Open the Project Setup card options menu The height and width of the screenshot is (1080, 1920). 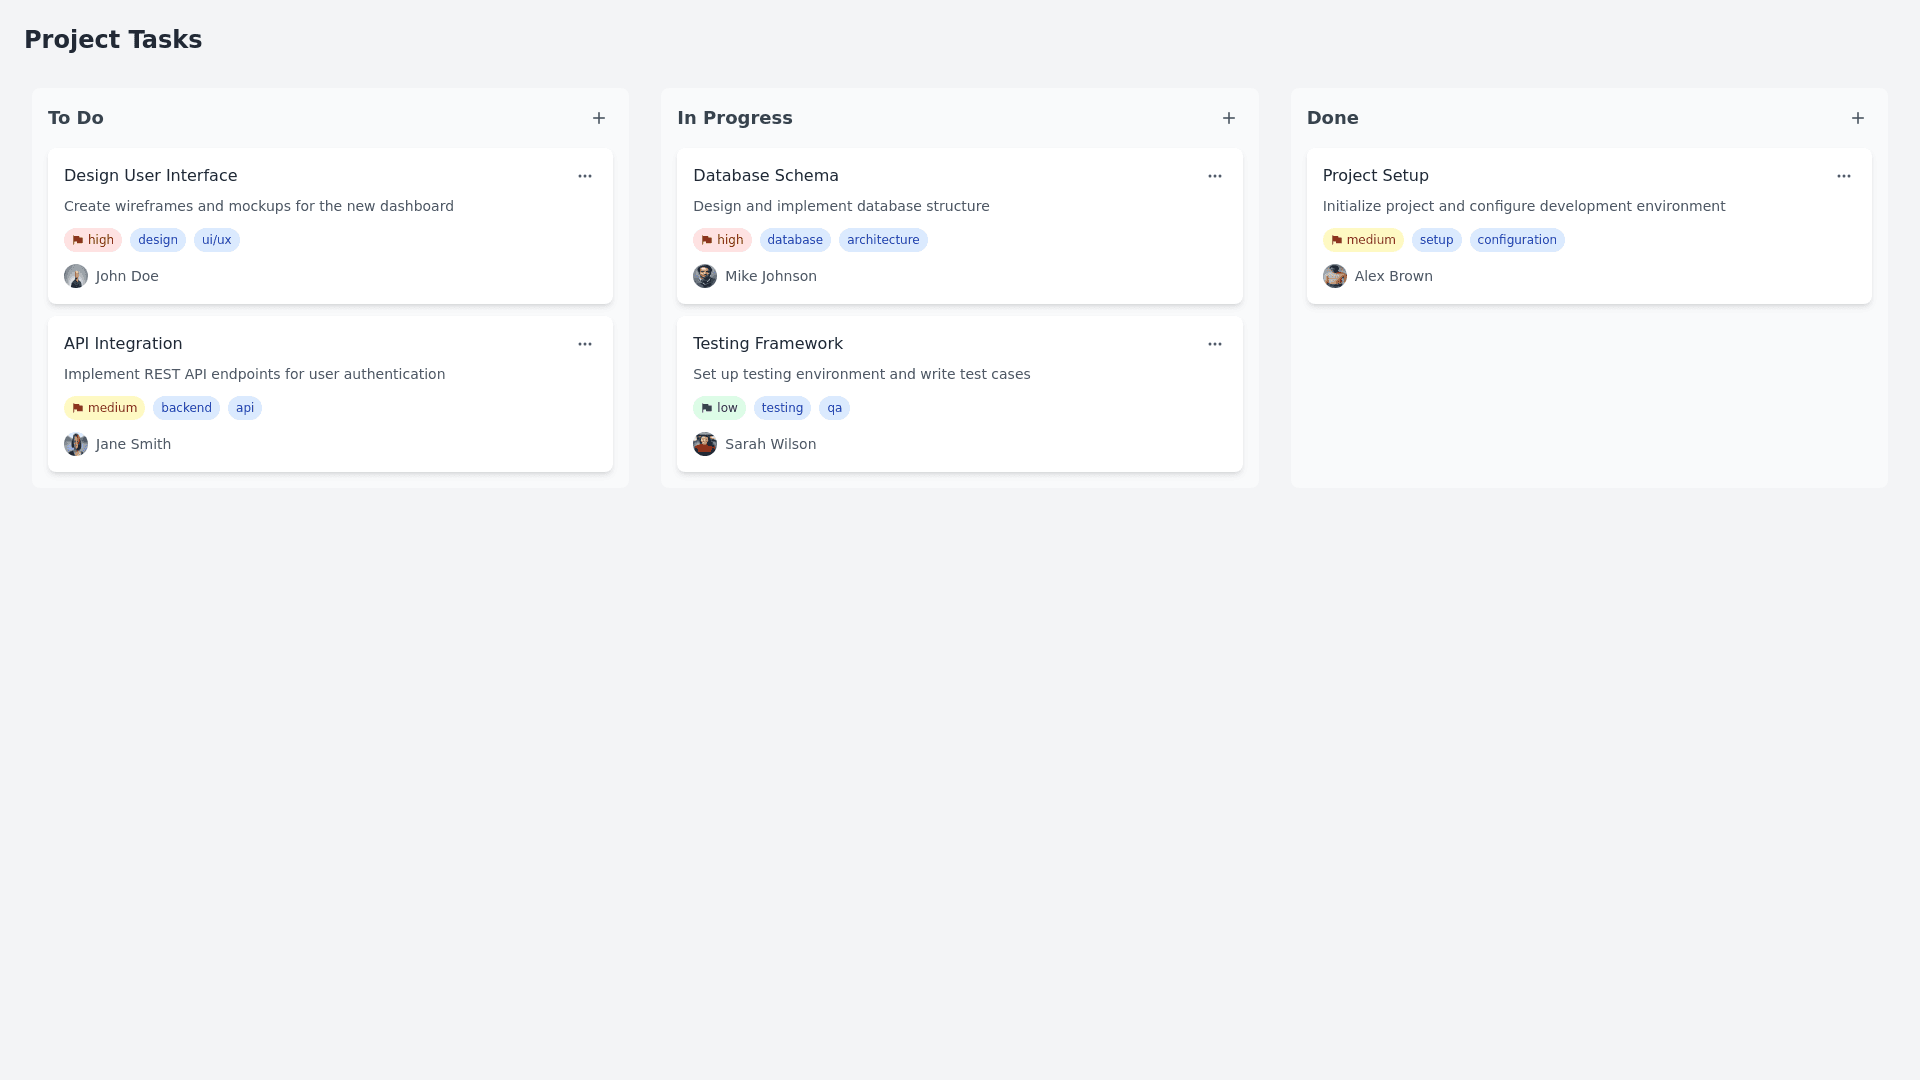tap(1843, 176)
